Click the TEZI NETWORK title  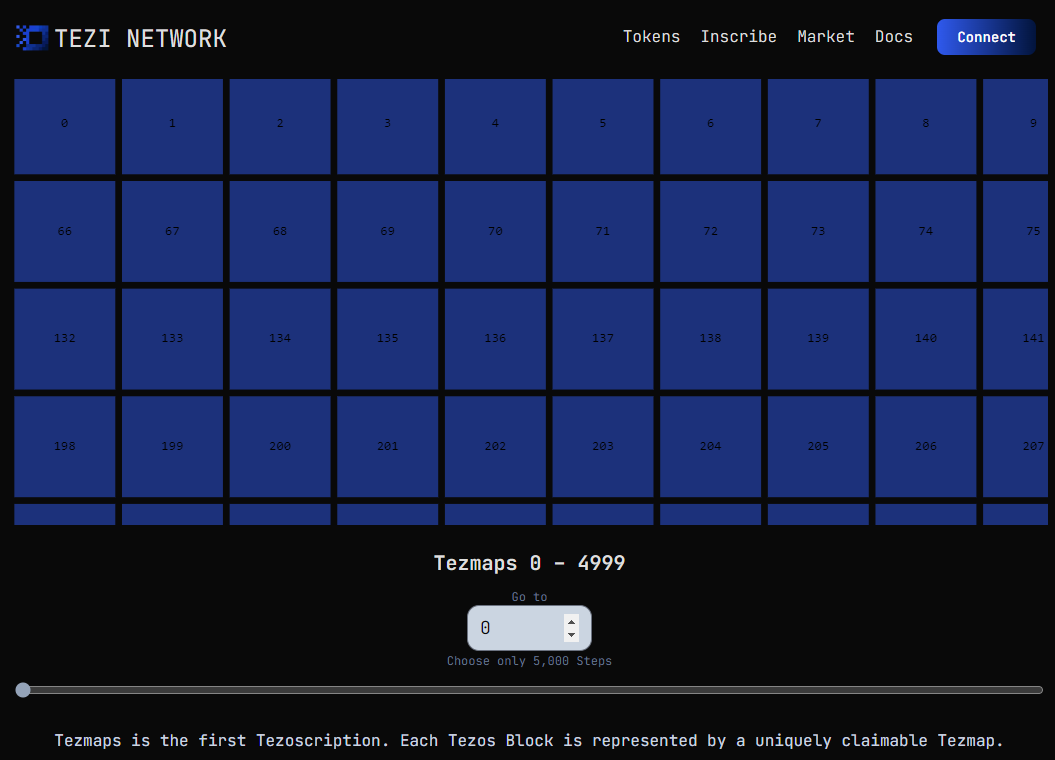pos(141,38)
